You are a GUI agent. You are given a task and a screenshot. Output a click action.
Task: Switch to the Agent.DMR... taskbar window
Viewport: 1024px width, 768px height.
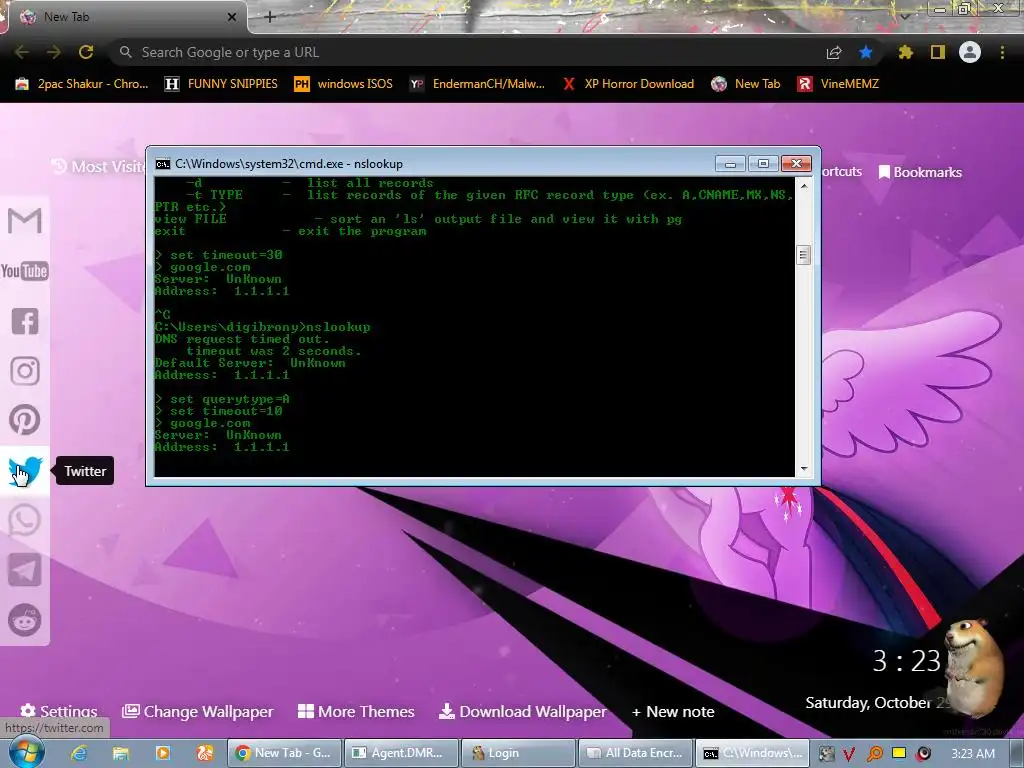pyautogui.click(x=401, y=753)
